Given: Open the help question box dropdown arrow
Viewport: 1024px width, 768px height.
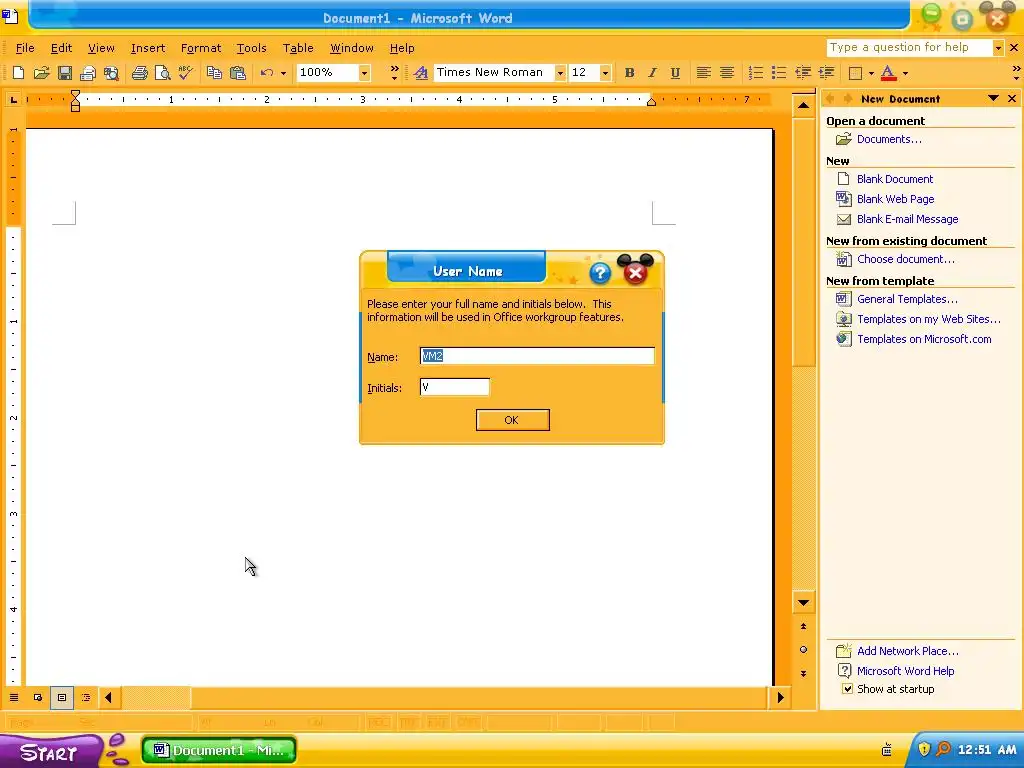Looking at the screenshot, I should pyautogui.click(x=998, y=48).
